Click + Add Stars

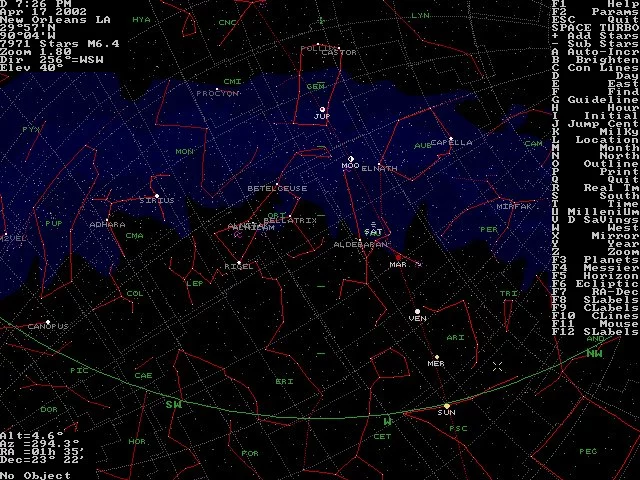click(596, 36)
